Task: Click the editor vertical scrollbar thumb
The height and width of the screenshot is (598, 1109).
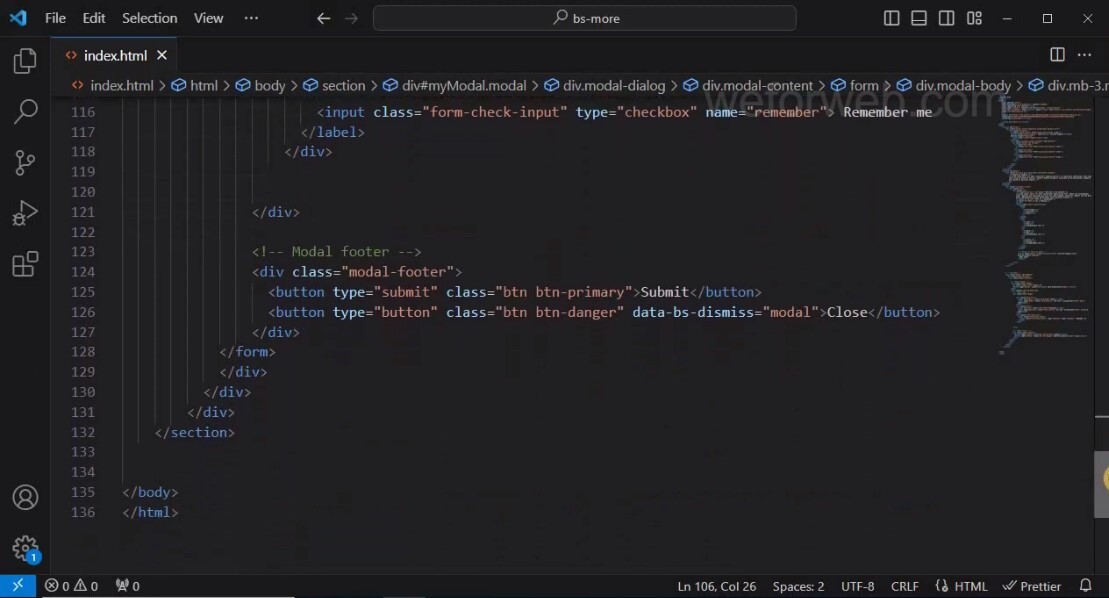Action: coord(1101,483)
